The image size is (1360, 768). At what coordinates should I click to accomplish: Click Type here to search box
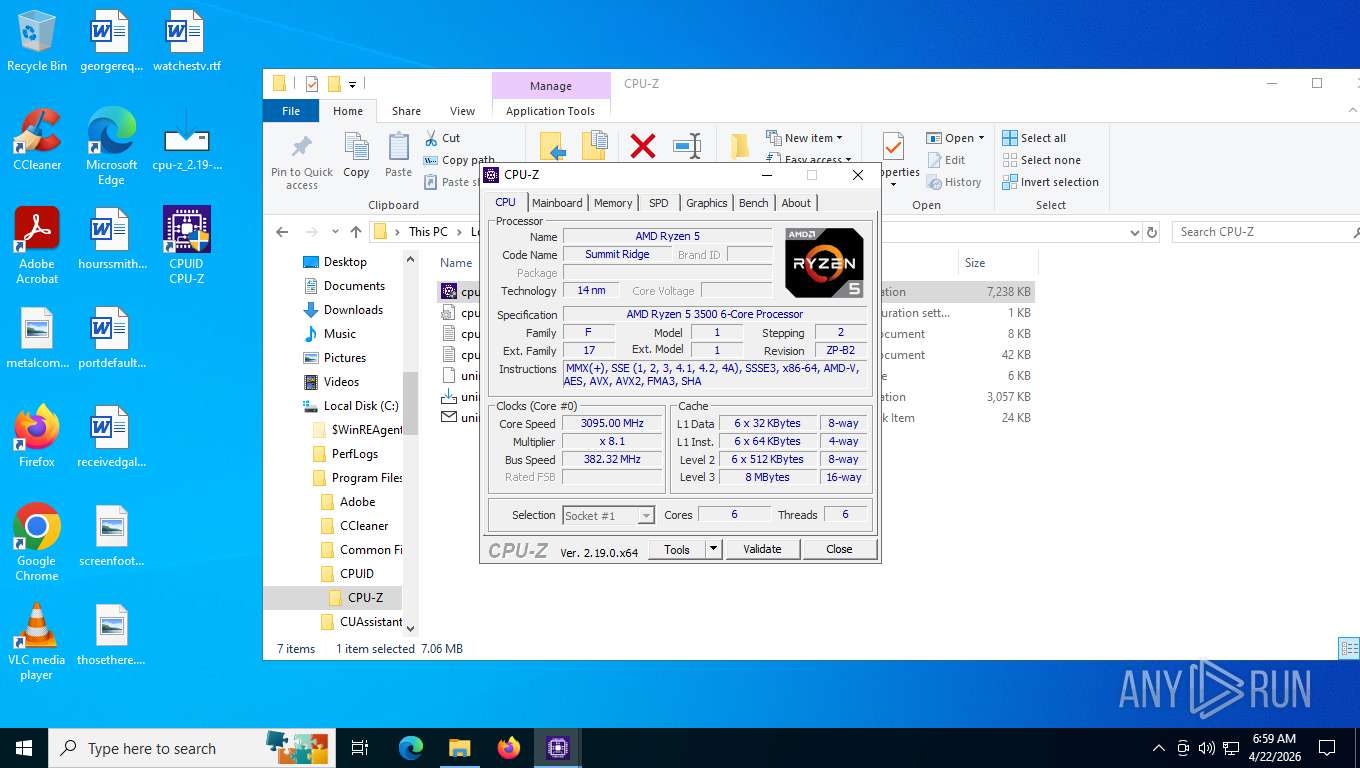click(190, 748)
